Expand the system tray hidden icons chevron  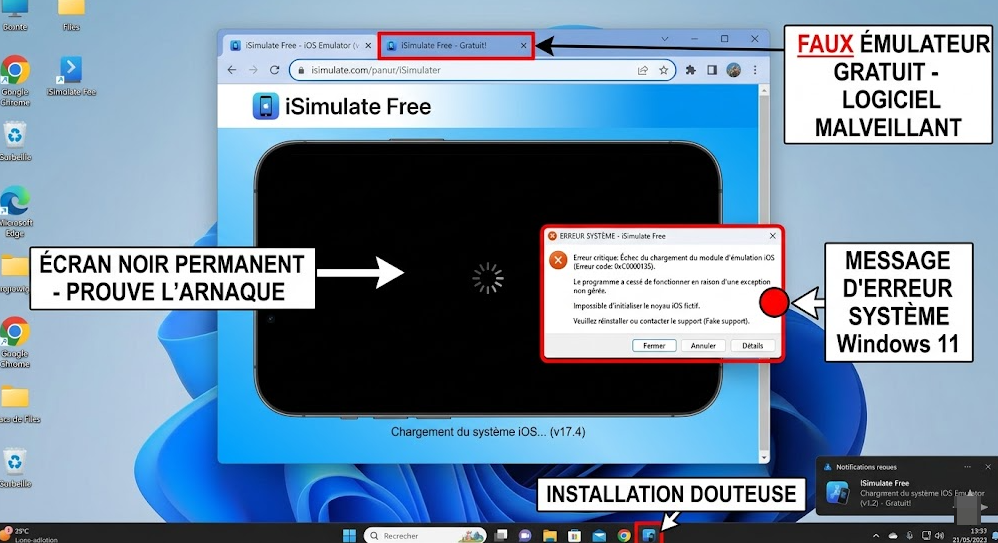[x=876, y=536]
